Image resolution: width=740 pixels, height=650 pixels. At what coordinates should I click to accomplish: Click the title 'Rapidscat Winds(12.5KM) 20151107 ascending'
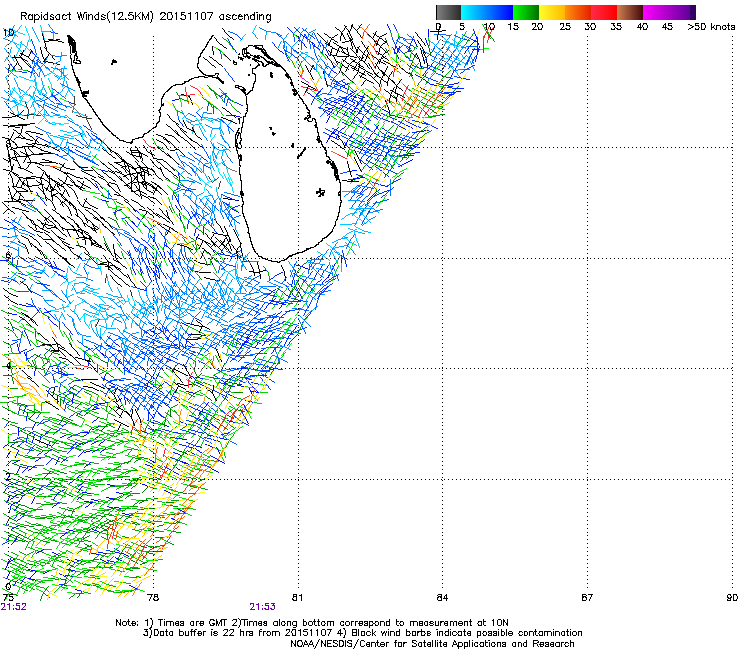[x=146, y=17]
